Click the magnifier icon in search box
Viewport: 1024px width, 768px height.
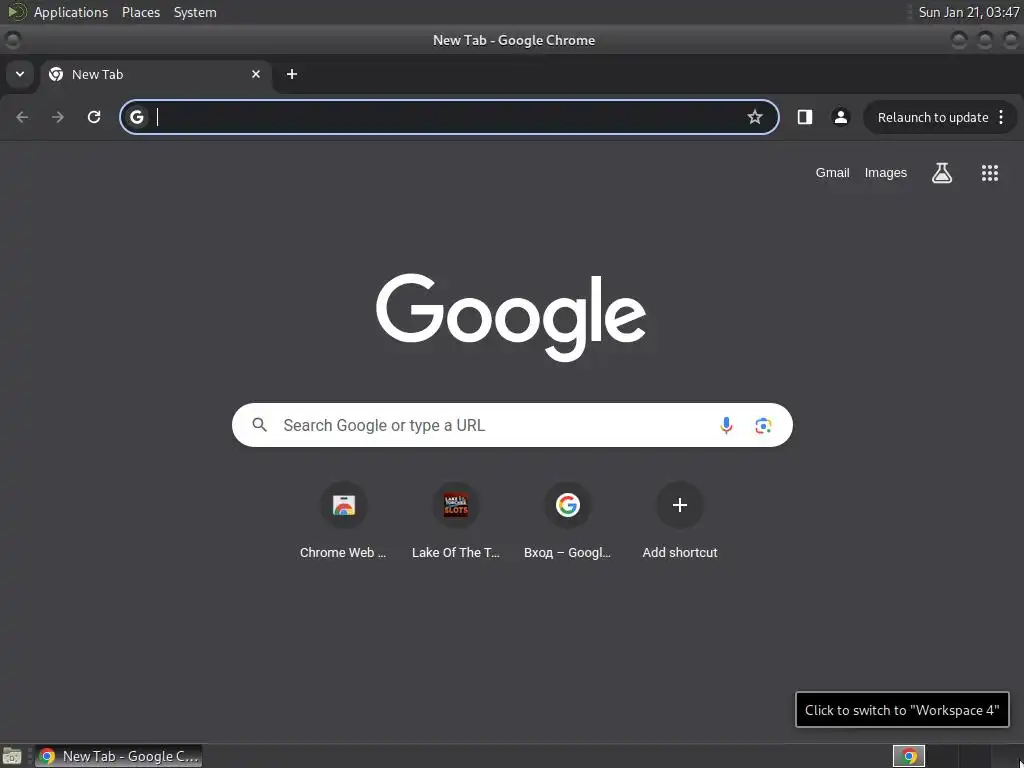[x=260, y=425]
